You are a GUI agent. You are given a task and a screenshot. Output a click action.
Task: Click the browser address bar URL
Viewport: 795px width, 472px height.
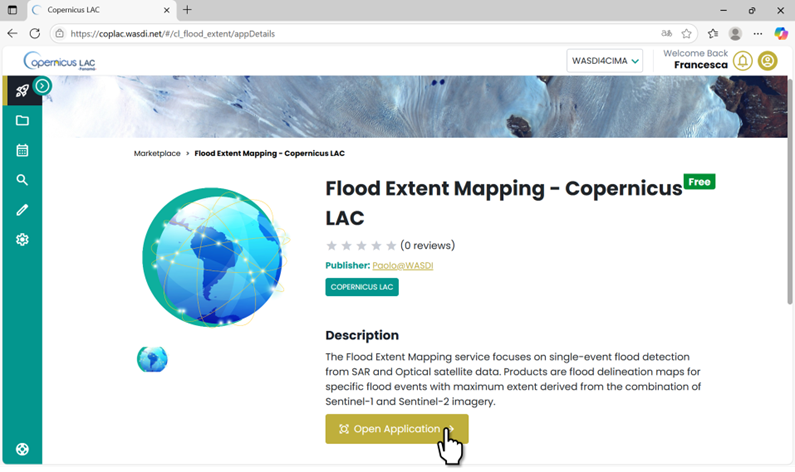(172, 33)
